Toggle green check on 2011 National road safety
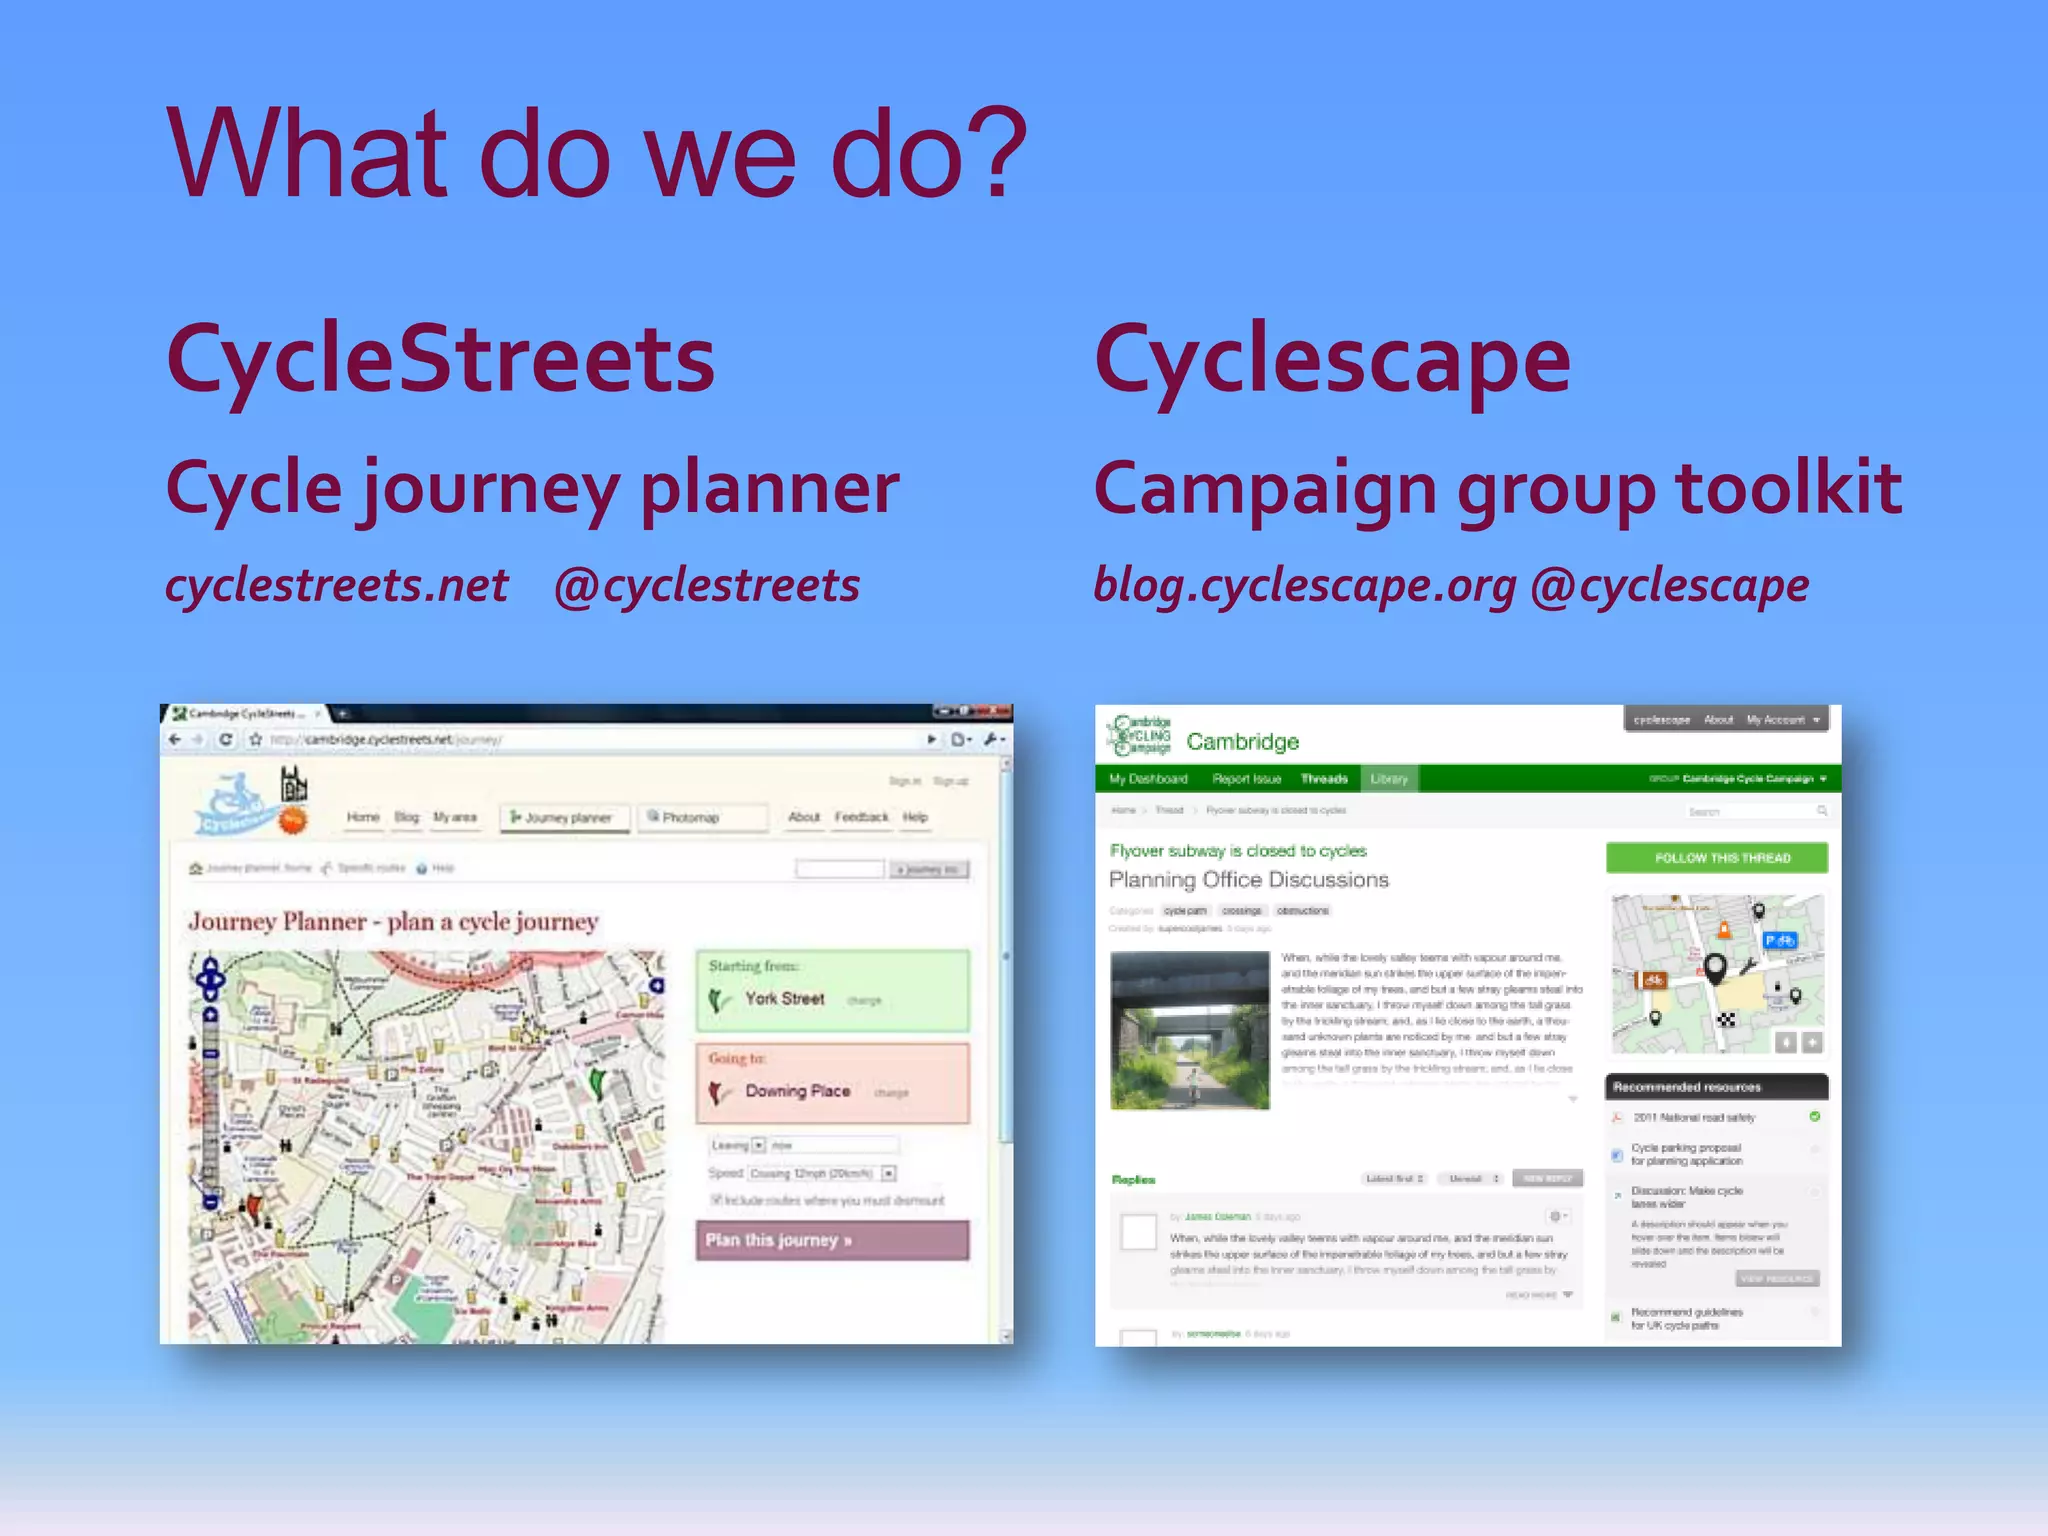This screenshot has height=1536, width=2048. (1814, 1117)
